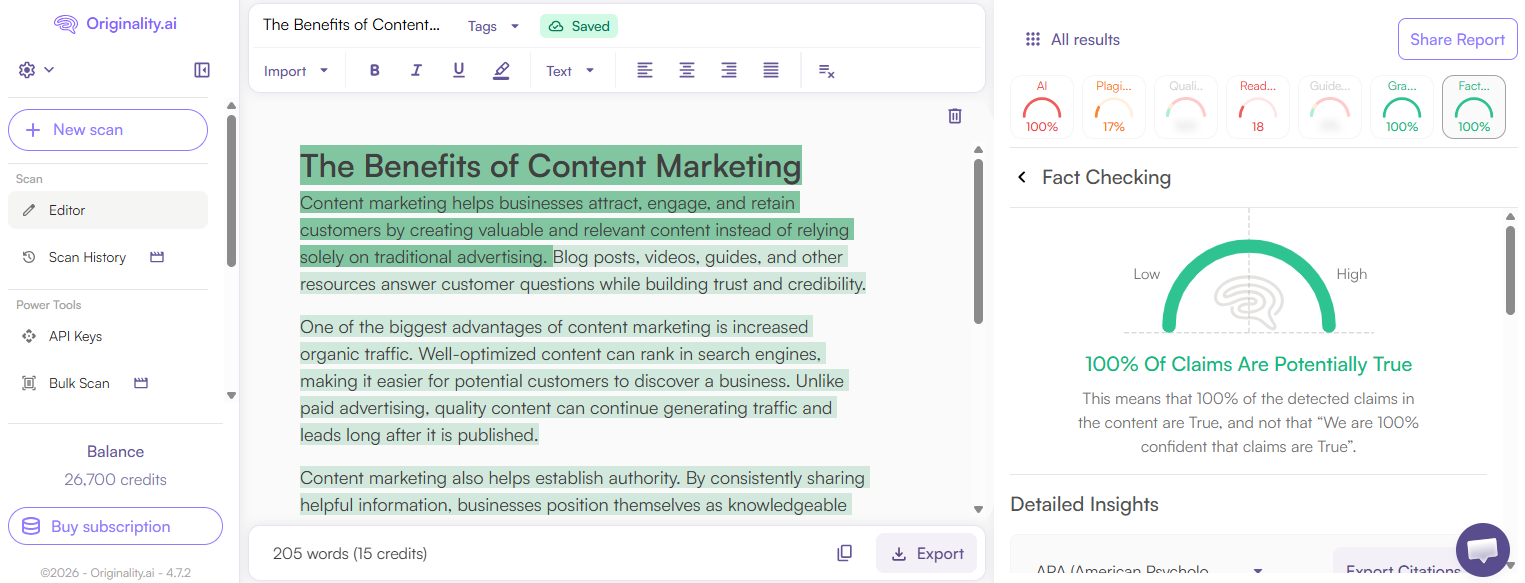Click the document title field
This screenshot has width=1525, height=583.
[351, 25]
